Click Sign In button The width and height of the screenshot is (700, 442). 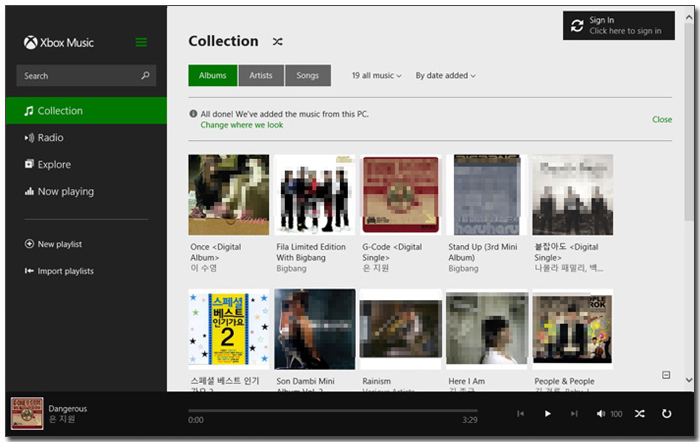(x=619, y=25)
